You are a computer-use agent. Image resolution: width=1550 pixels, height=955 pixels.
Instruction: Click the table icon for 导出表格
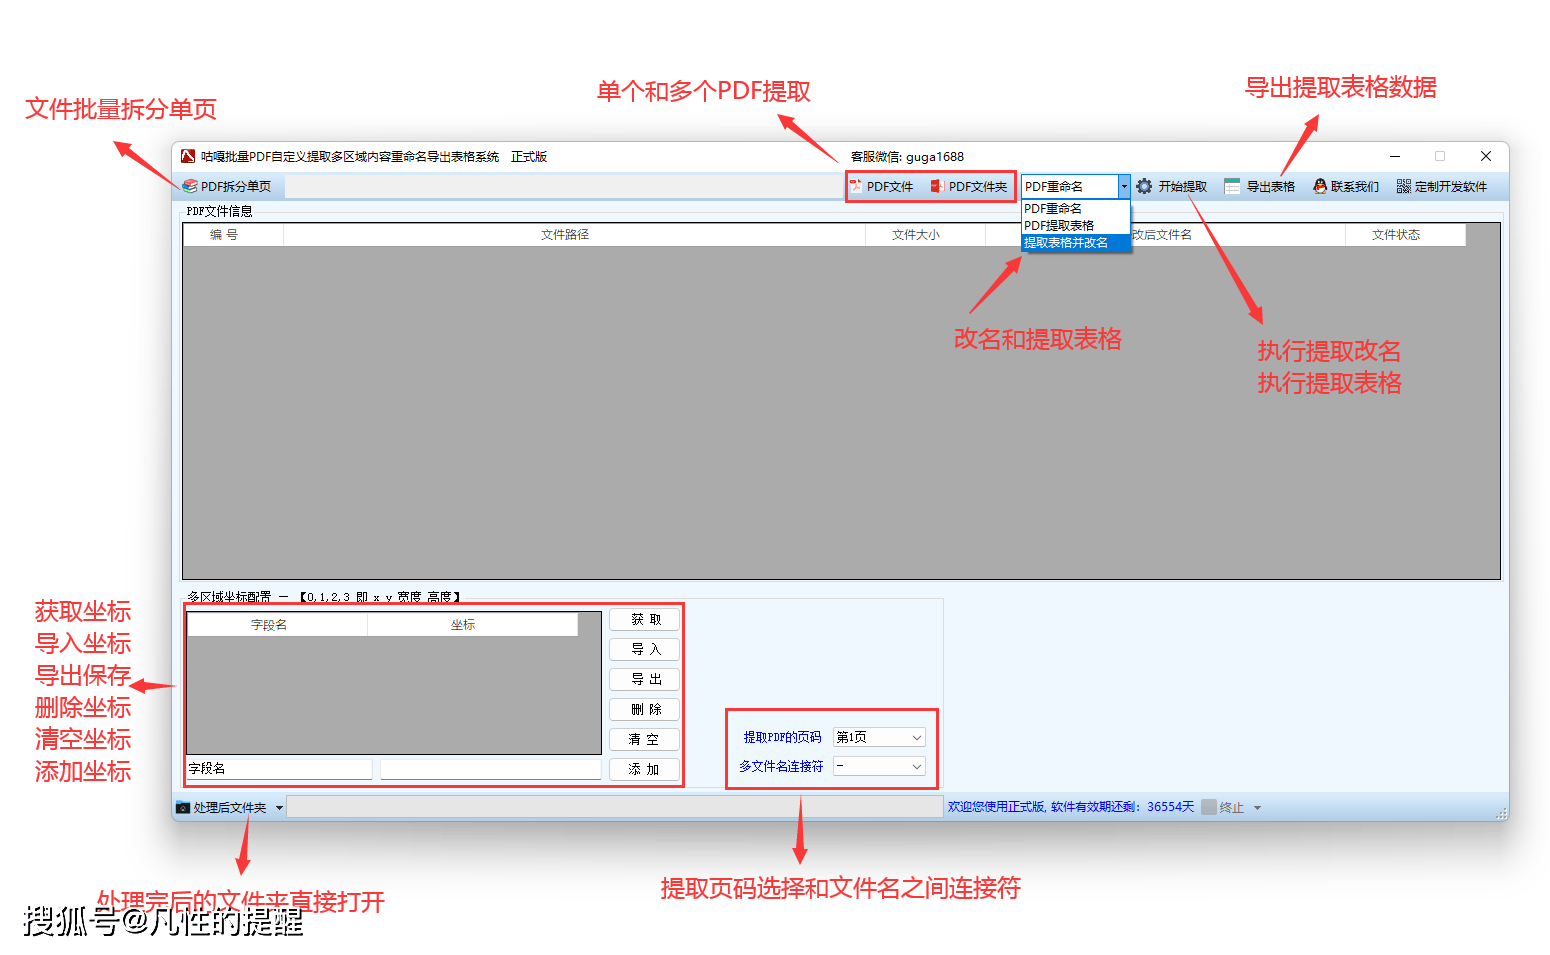[x=1232, y=186]
